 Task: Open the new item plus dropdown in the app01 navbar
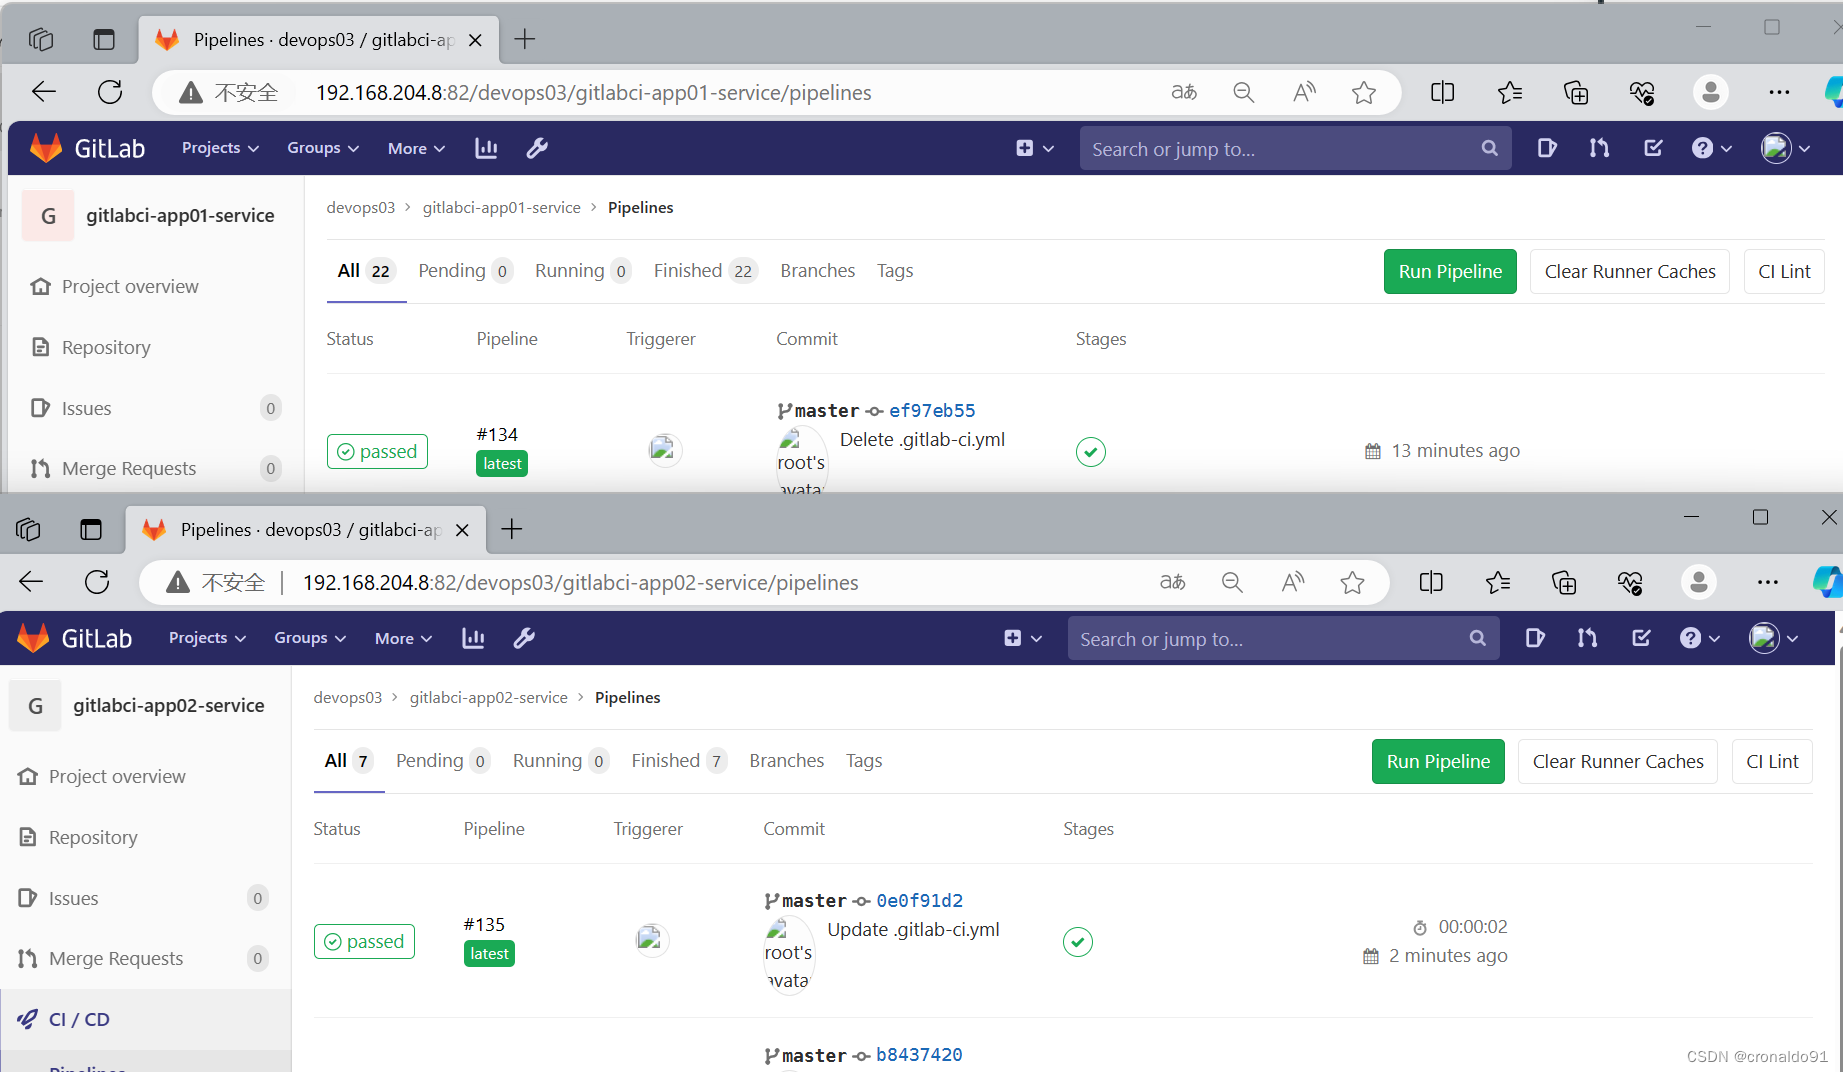pyautogui.click(x=1035, y=148)
